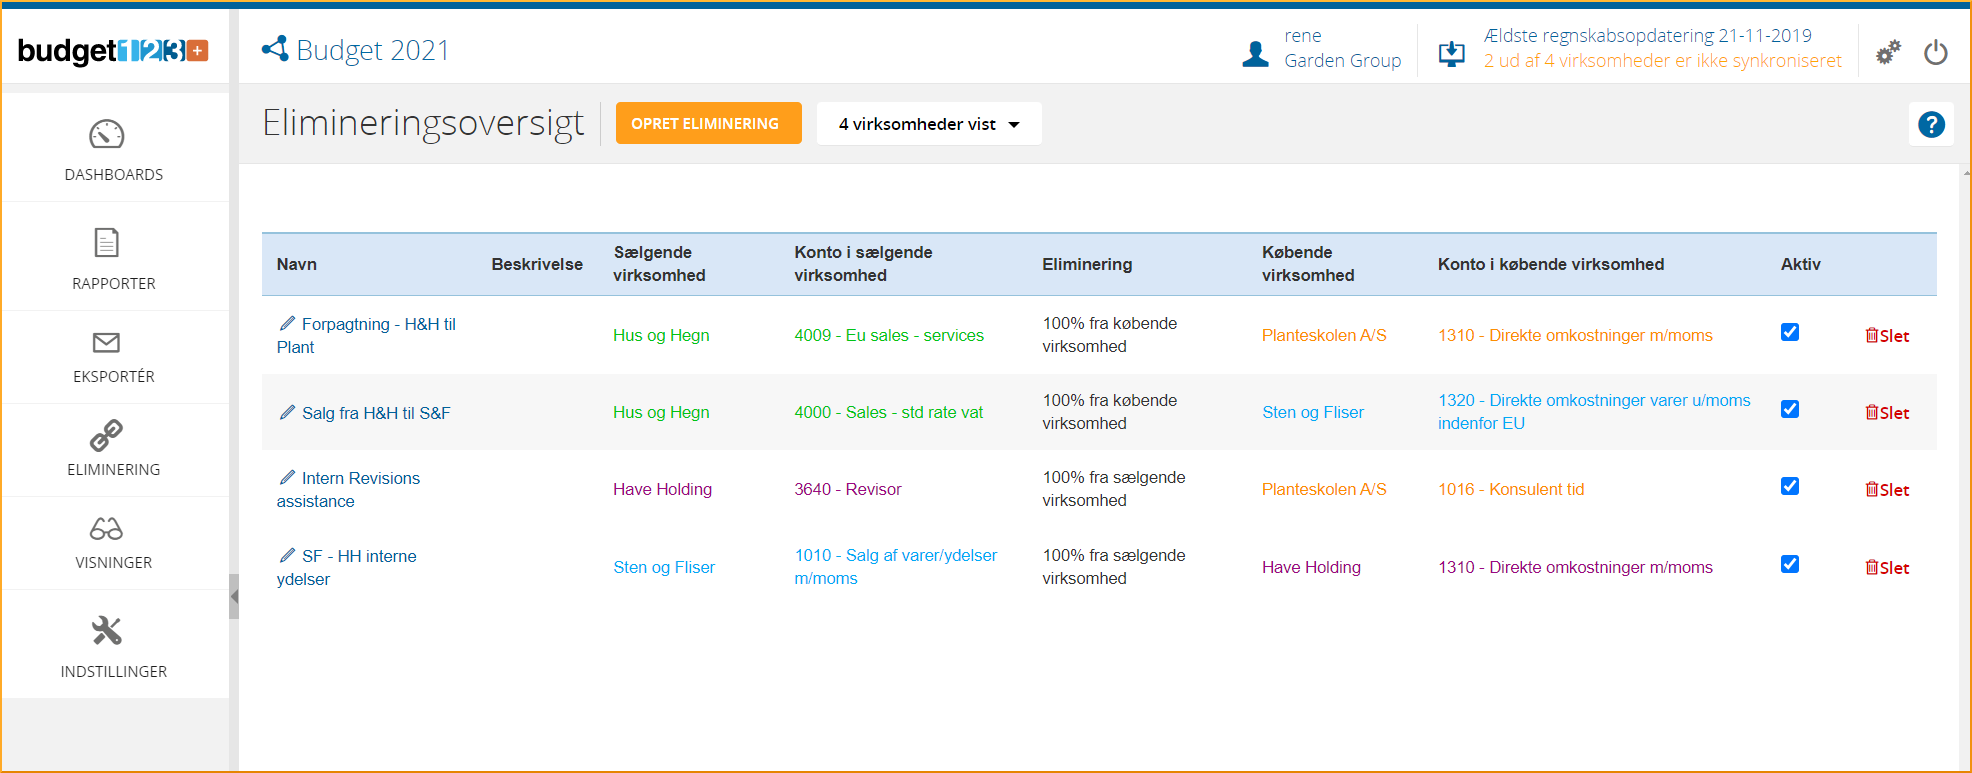Screen dimensions: 1972x773
Task: Open Indstillinger wrench tools icon
Action: pos(106,631)
